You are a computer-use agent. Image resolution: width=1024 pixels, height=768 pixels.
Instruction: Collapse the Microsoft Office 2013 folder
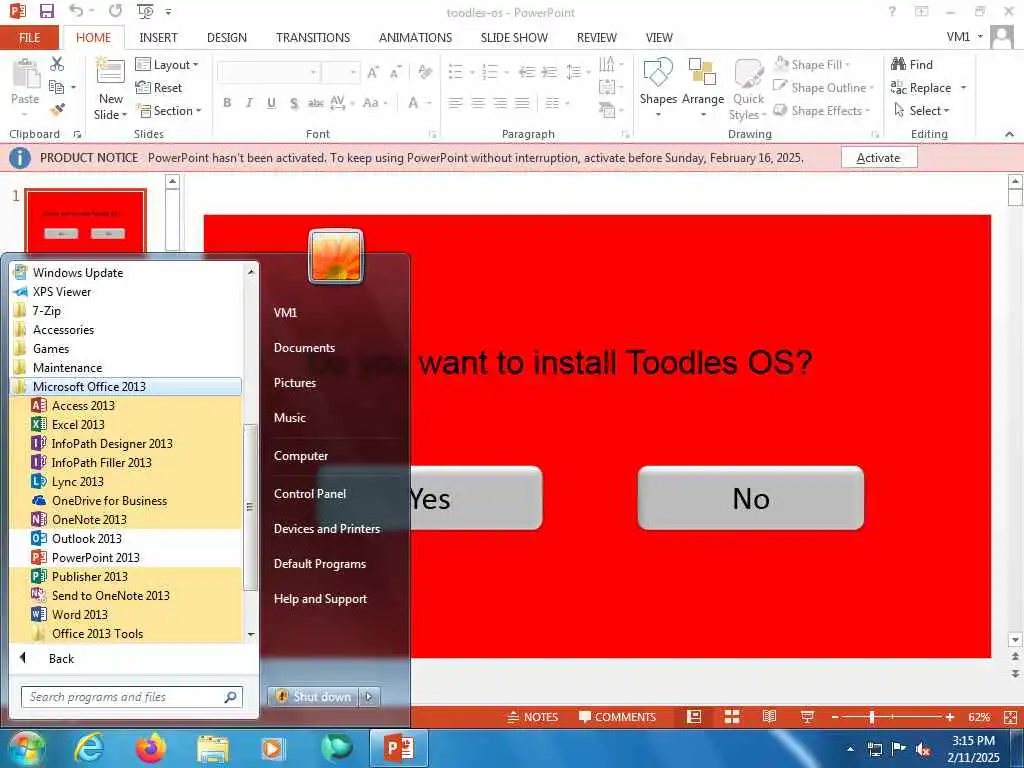point(125,387)
